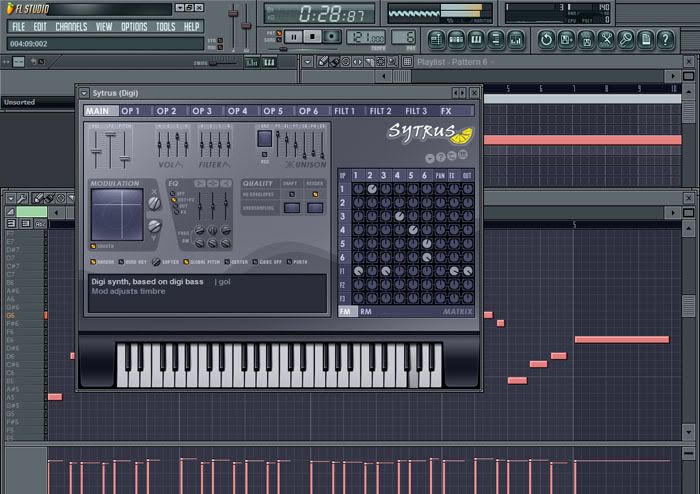
Task: Select the delete tool in Playlist toolbar
Action: [x=346, y=62]
